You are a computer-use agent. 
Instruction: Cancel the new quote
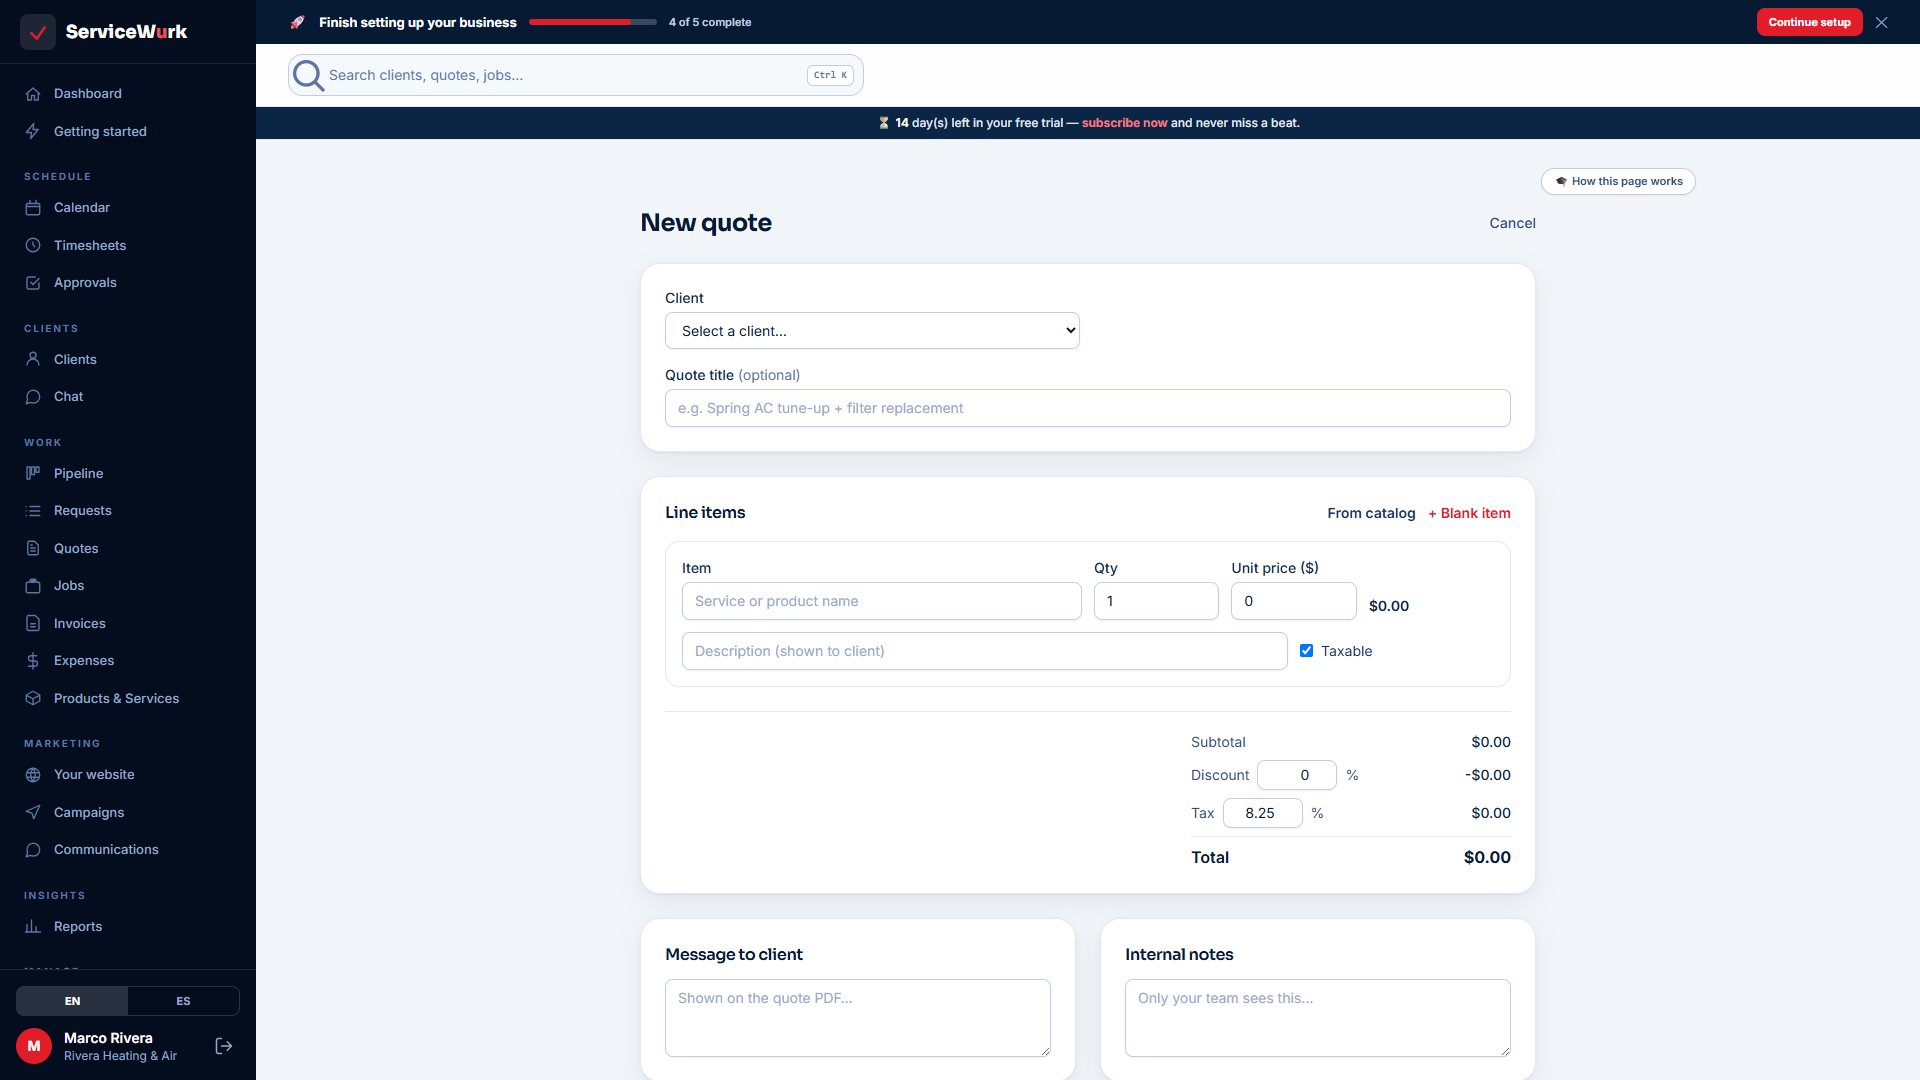(x=1512, y=223)
